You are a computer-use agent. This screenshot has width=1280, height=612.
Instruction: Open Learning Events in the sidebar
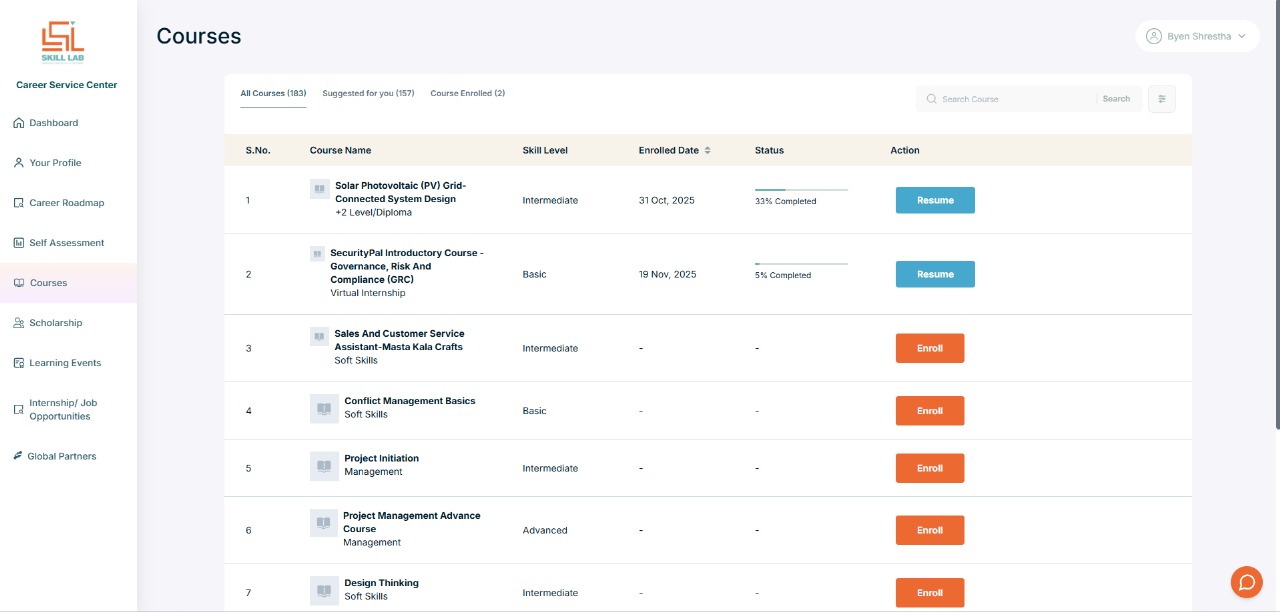[65, 363]
